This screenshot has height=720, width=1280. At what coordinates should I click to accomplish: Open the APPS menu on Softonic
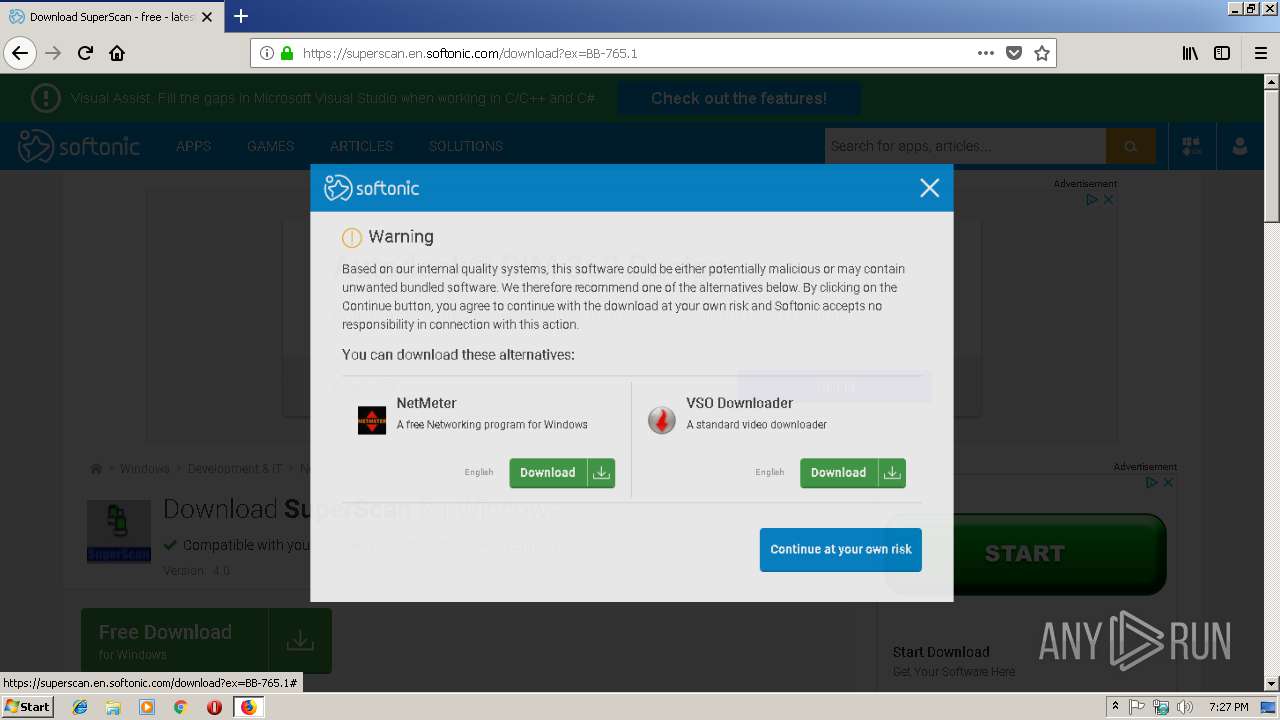click(x=193, y=146)
